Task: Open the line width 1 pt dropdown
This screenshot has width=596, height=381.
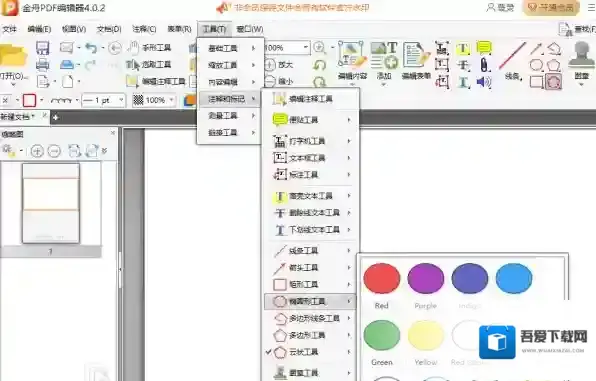Action: pyautogui.click(x=121, y=100)
